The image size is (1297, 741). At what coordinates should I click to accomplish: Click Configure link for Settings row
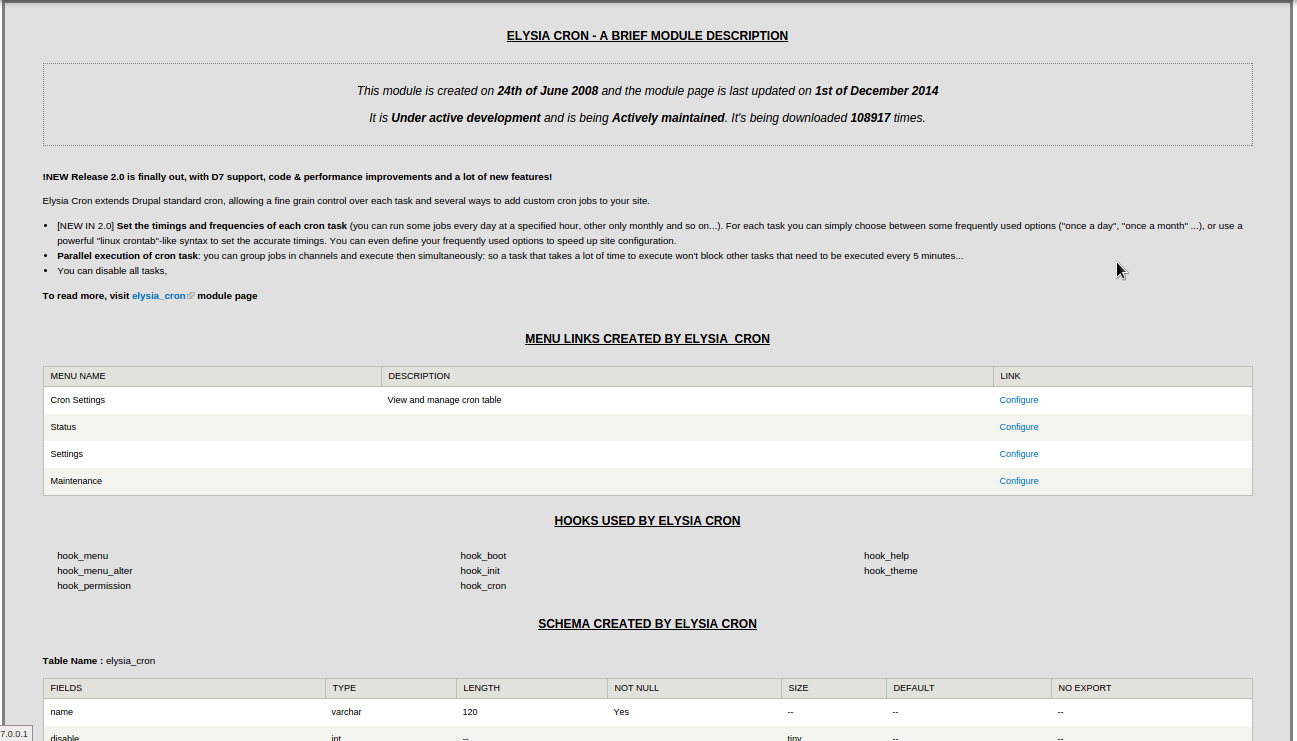pyautogui.click(x=1018, y=454)
